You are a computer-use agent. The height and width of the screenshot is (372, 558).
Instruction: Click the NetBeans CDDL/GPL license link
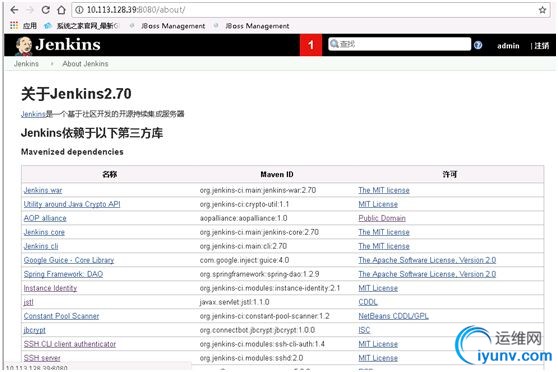[x=393, y=316]
